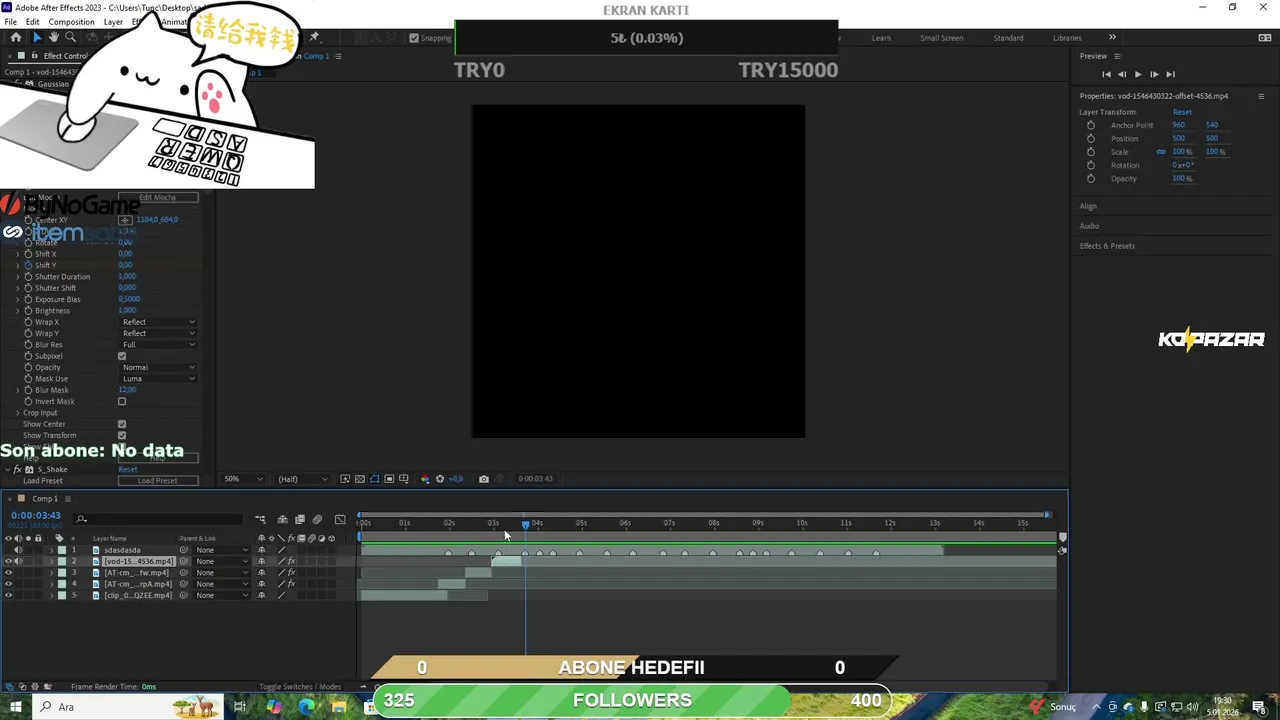Screen dimensions: 1280x720
Task: Click the Opacity stopwatch icon
Action: point(1091,178)
